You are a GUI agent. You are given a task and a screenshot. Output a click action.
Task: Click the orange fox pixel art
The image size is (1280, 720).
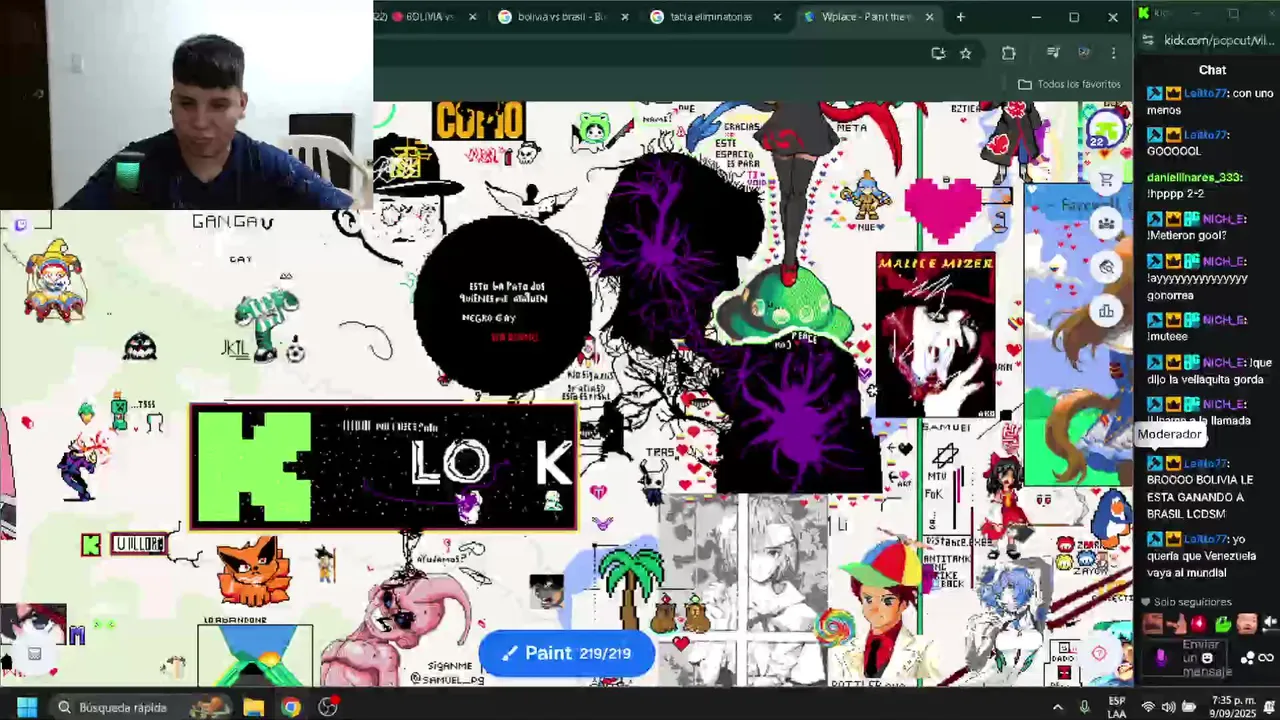[x=253, y=573]
